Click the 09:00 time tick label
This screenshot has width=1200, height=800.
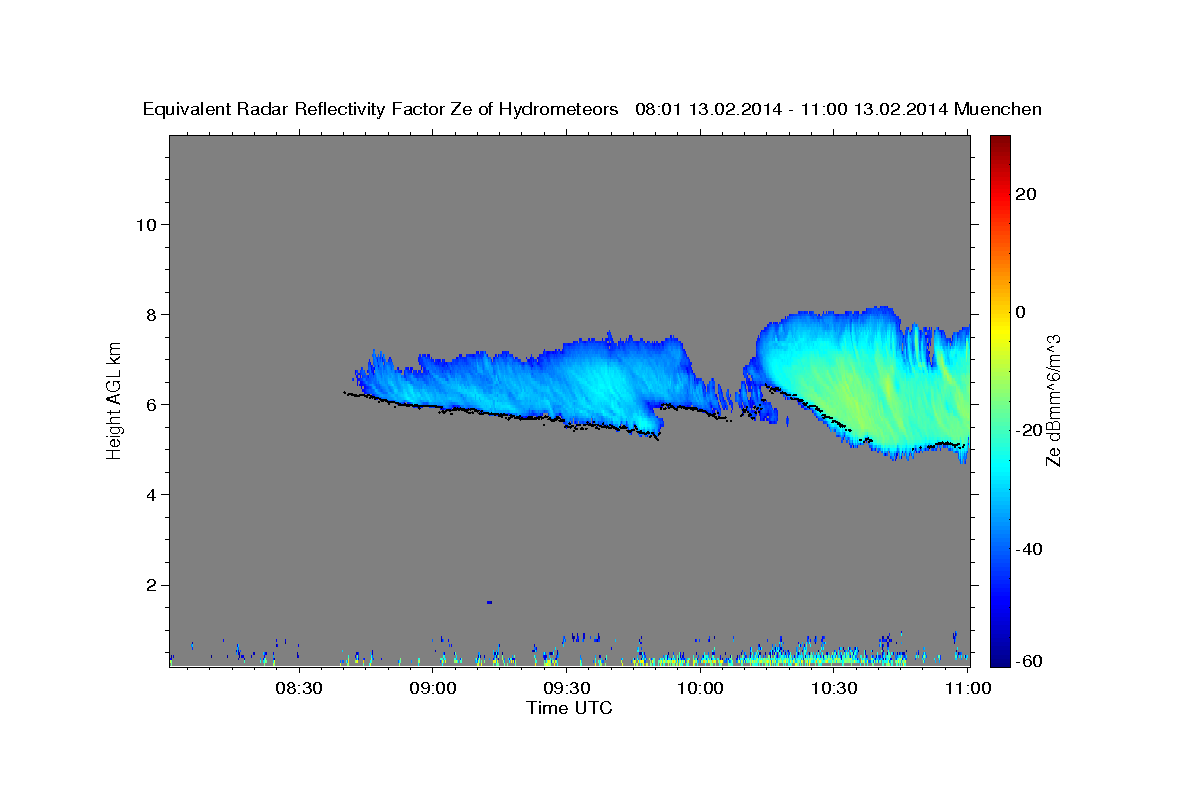tap(433, 688)
